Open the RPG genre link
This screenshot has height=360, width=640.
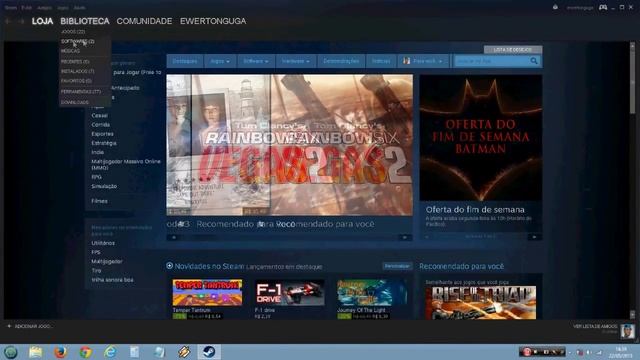click(96, 177)
